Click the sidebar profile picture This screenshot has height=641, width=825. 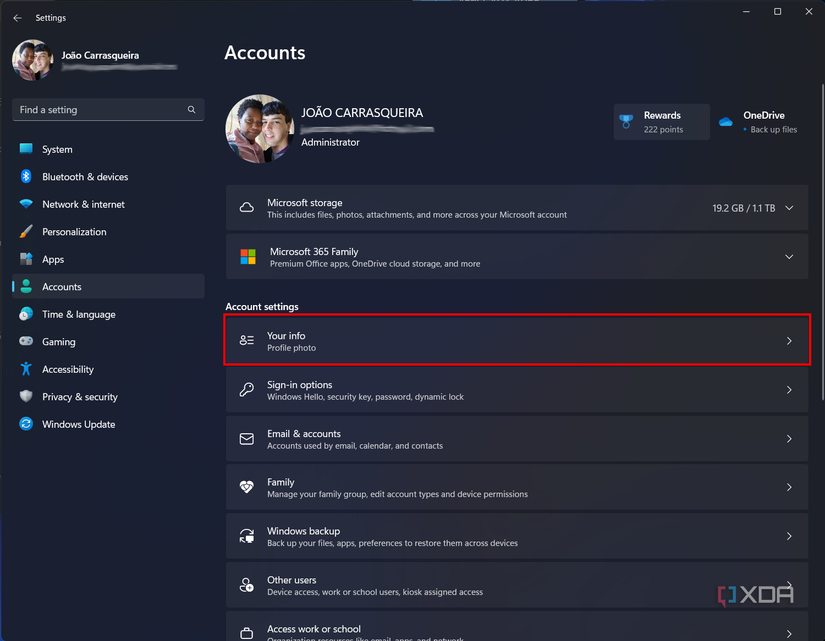click(33, 60)
